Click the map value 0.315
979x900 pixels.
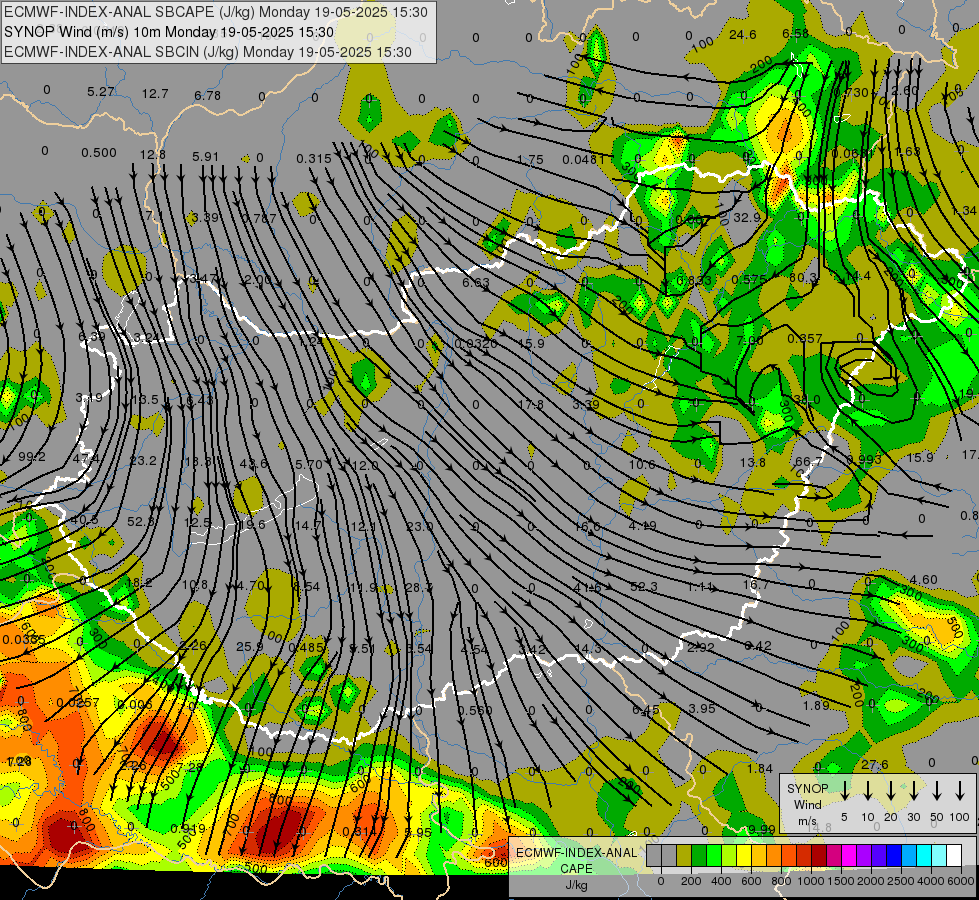coord(313,159)
